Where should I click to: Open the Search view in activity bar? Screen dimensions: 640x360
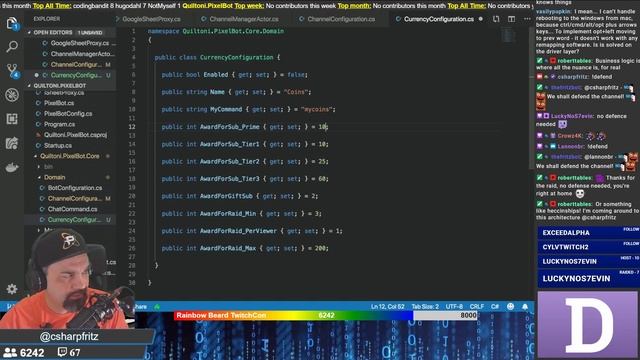[x=12, y=47]
